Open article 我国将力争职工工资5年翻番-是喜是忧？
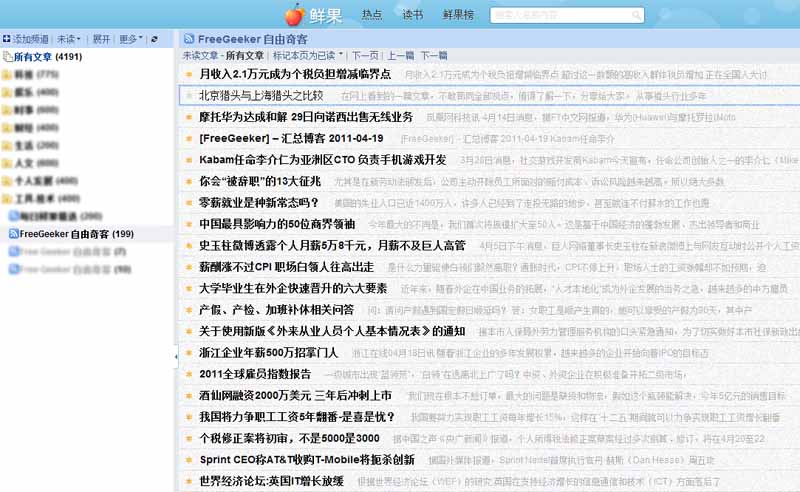The width and height of the screenshot is (800, 492). point(297,417)
